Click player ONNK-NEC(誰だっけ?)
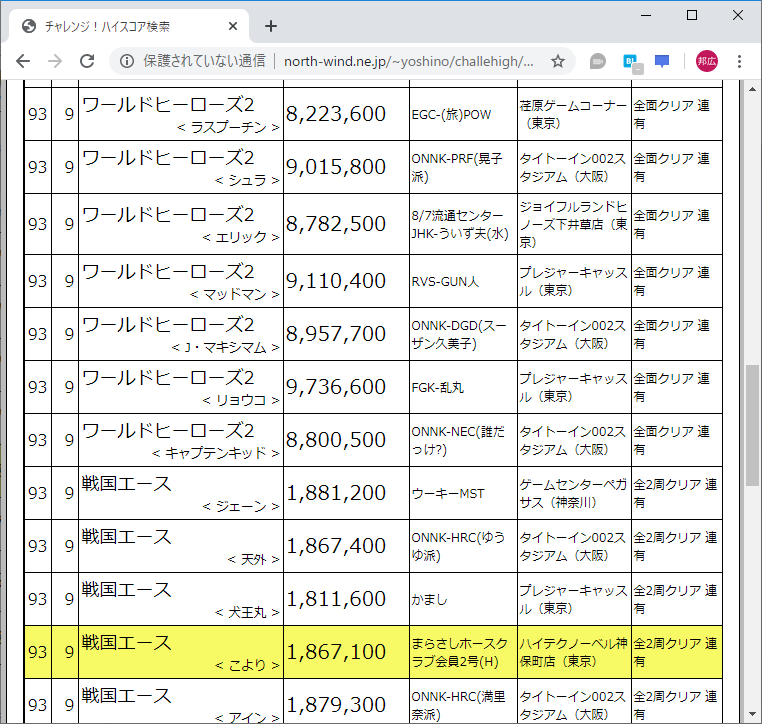 coord(458,440)
